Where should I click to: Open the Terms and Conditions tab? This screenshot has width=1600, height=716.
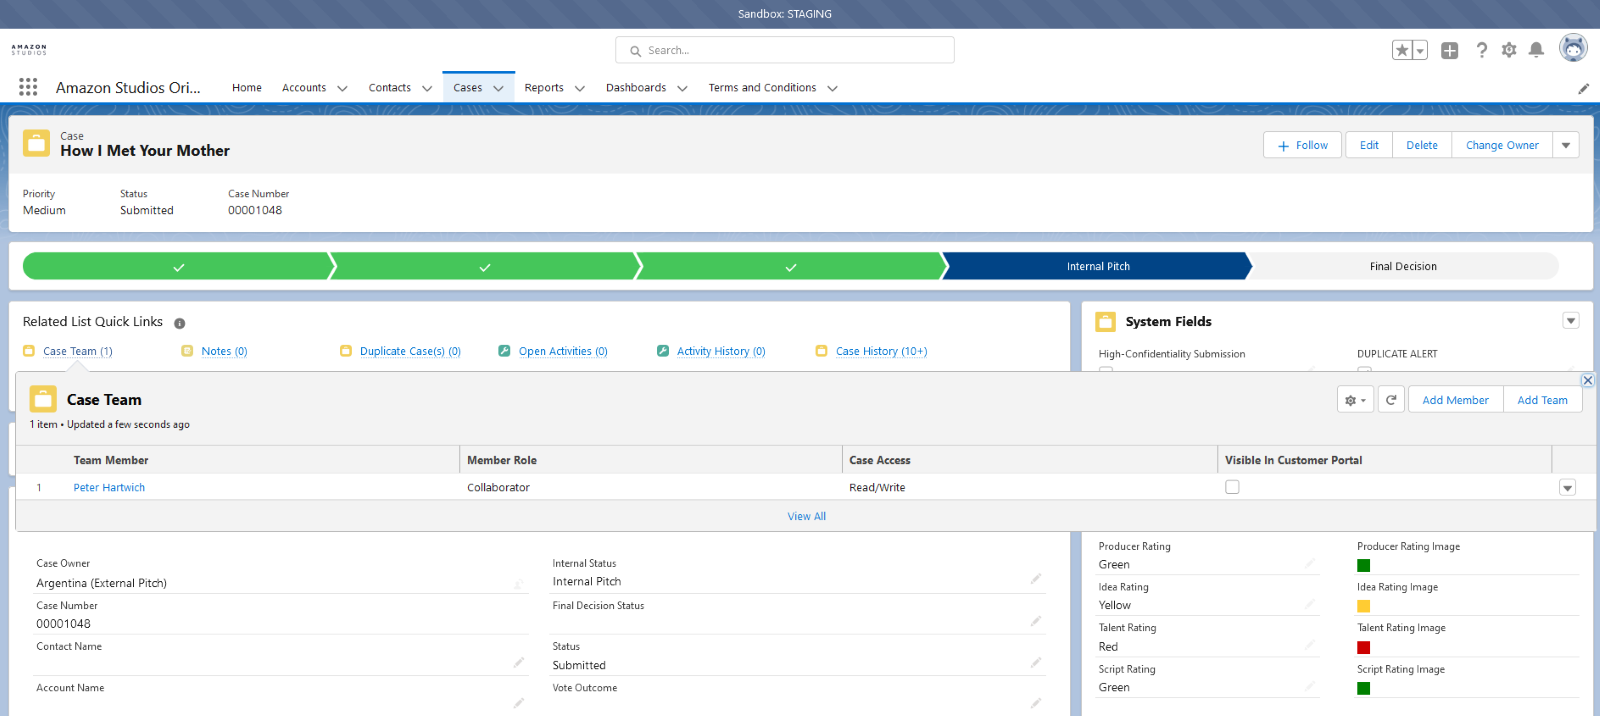762,88
